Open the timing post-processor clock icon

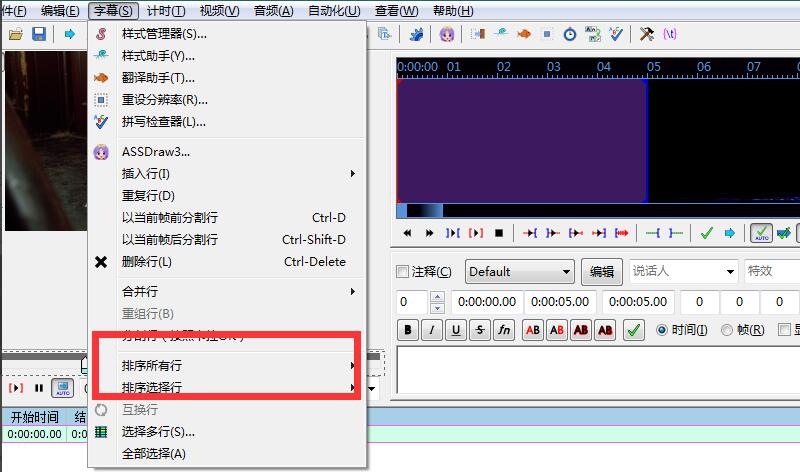pyautogui.click(x=569, y=34)
